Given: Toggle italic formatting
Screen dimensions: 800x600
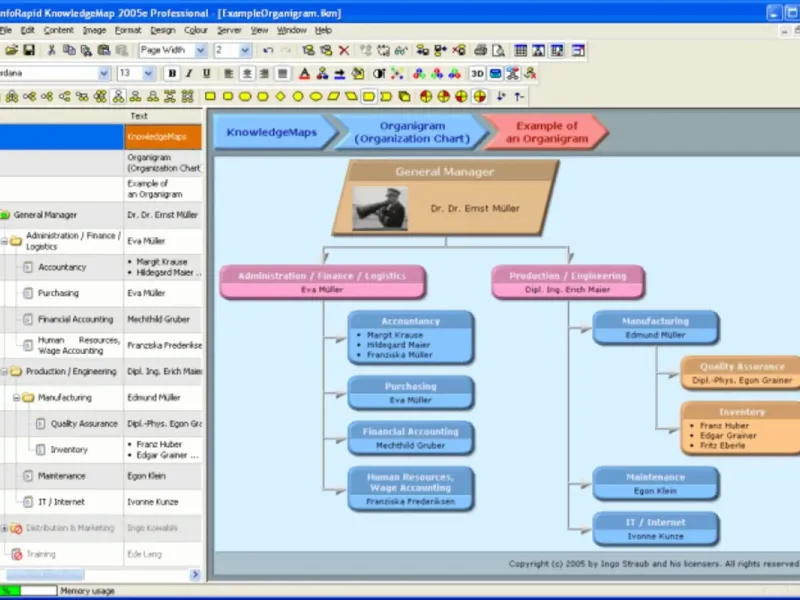Looking at the screenshot, I should (189, 73).
